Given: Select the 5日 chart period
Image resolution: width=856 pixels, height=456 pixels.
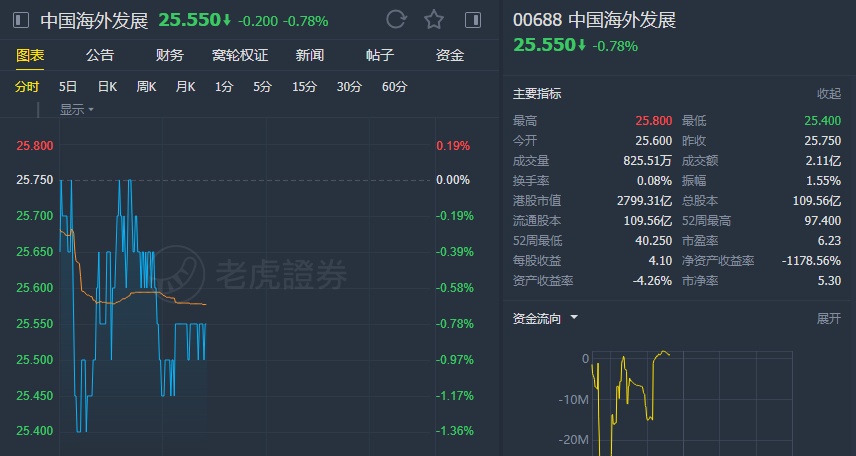Looking at the screenshot, I should (68, 87).
